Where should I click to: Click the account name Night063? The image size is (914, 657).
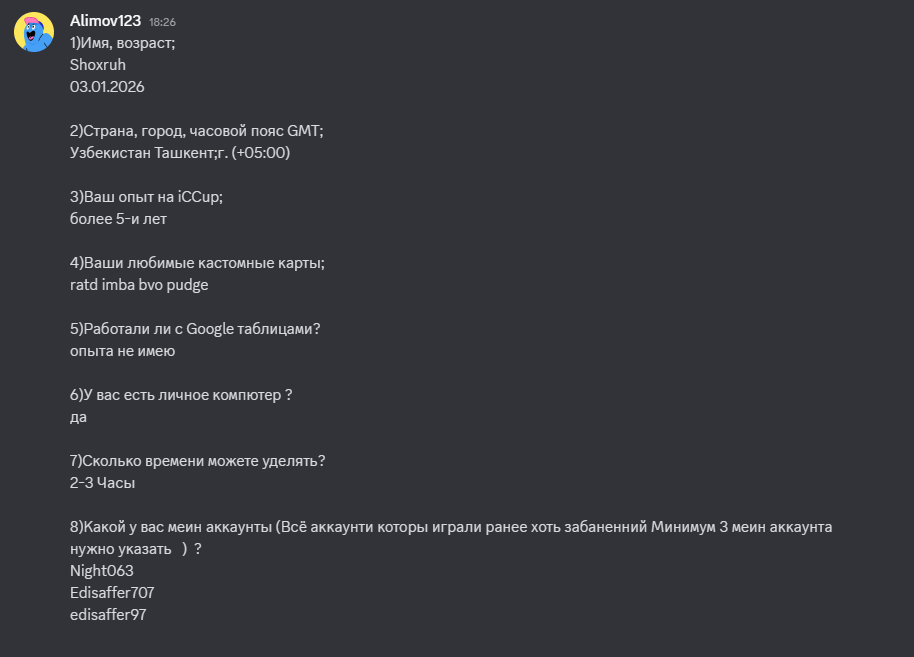(x=101, y=571)
